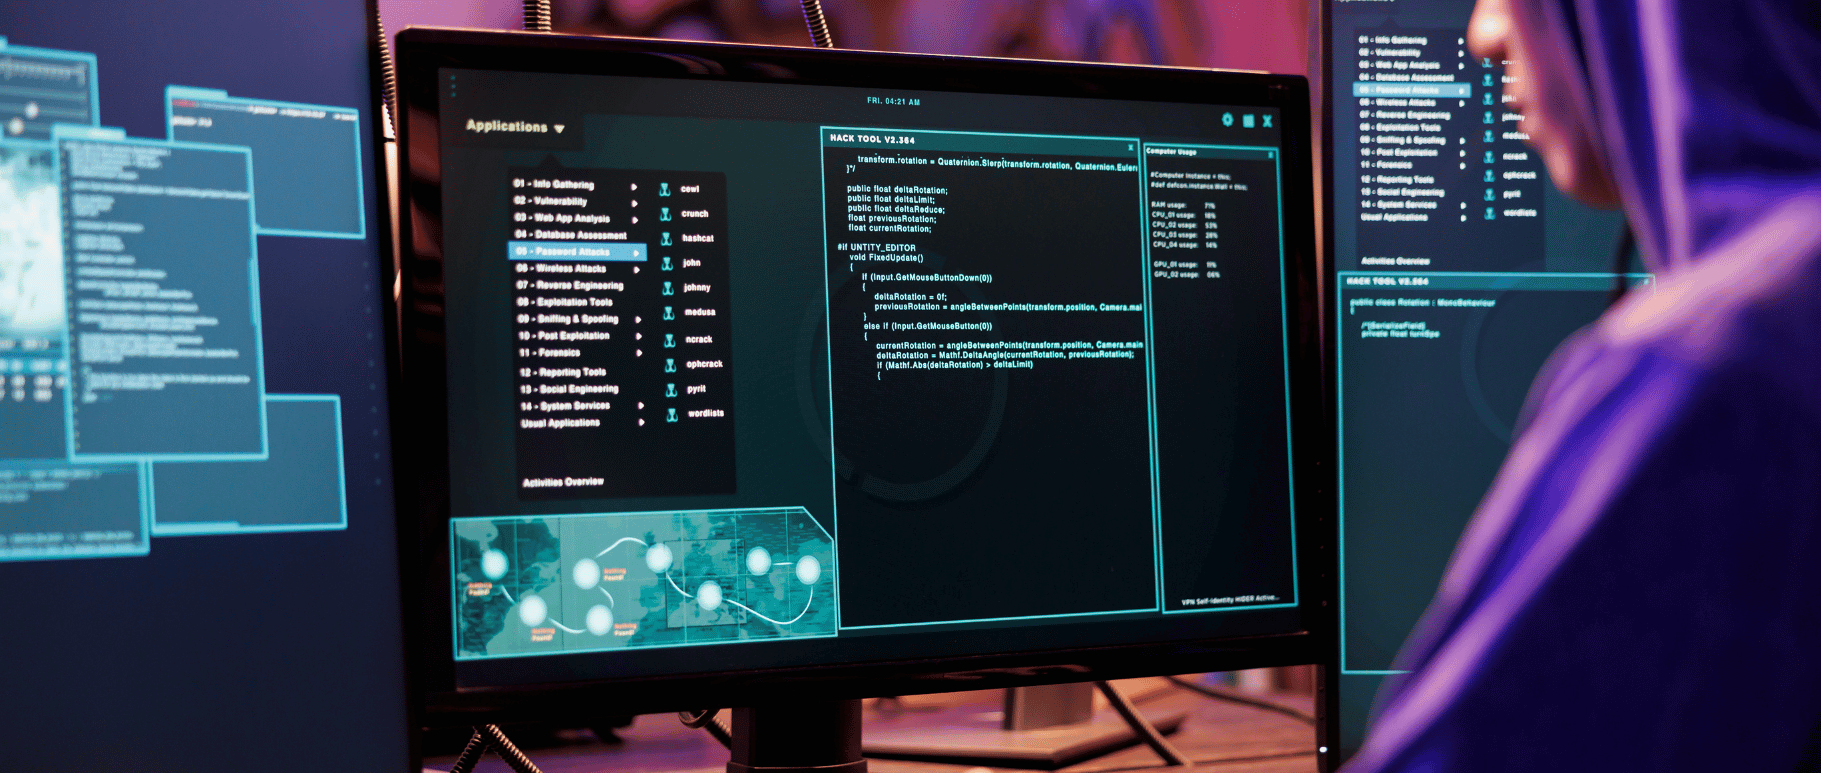Click the CPU_02 usage readout
This screenshot has width=1821, height=773.
point(1185,225)
